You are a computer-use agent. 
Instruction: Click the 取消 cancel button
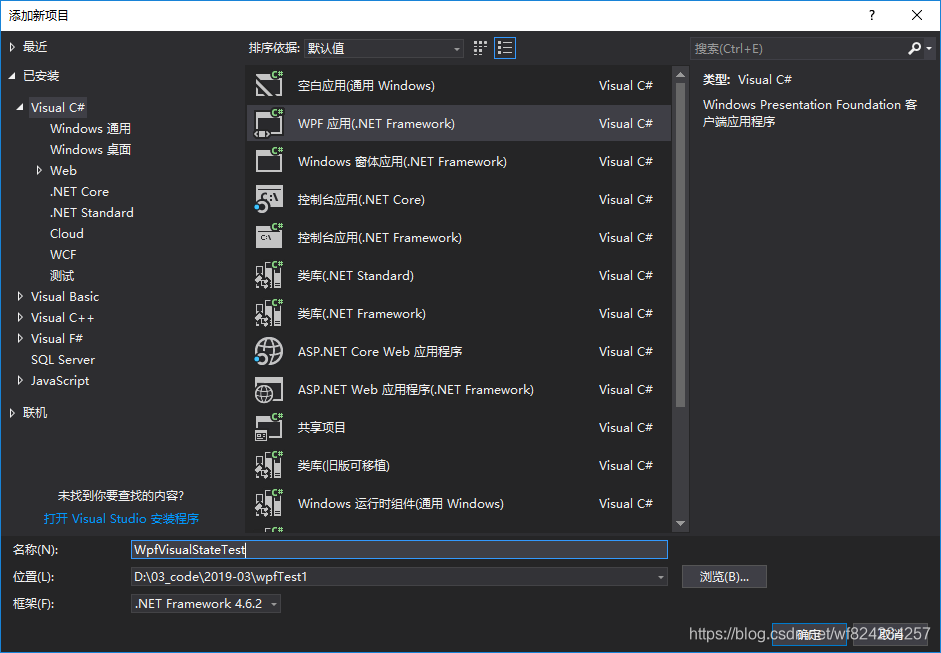click(890, 634)
